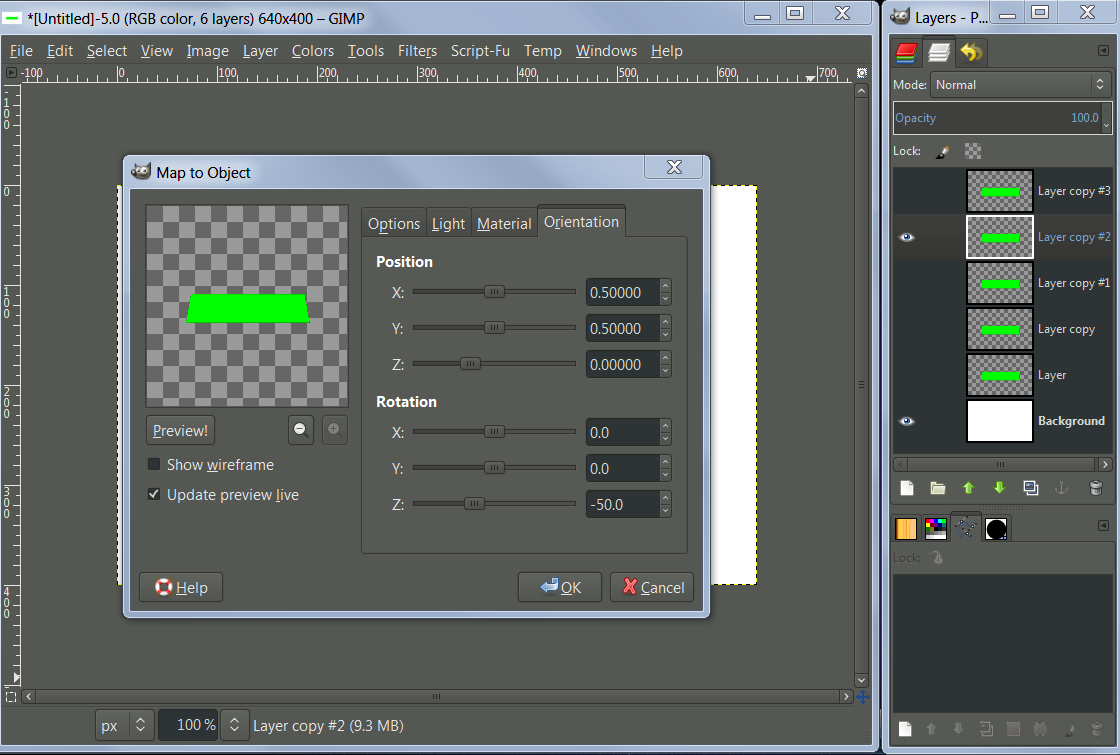1120x755 pixels.
Task: Click the Rotation Z value field -50.0
Action: point(623,504)
